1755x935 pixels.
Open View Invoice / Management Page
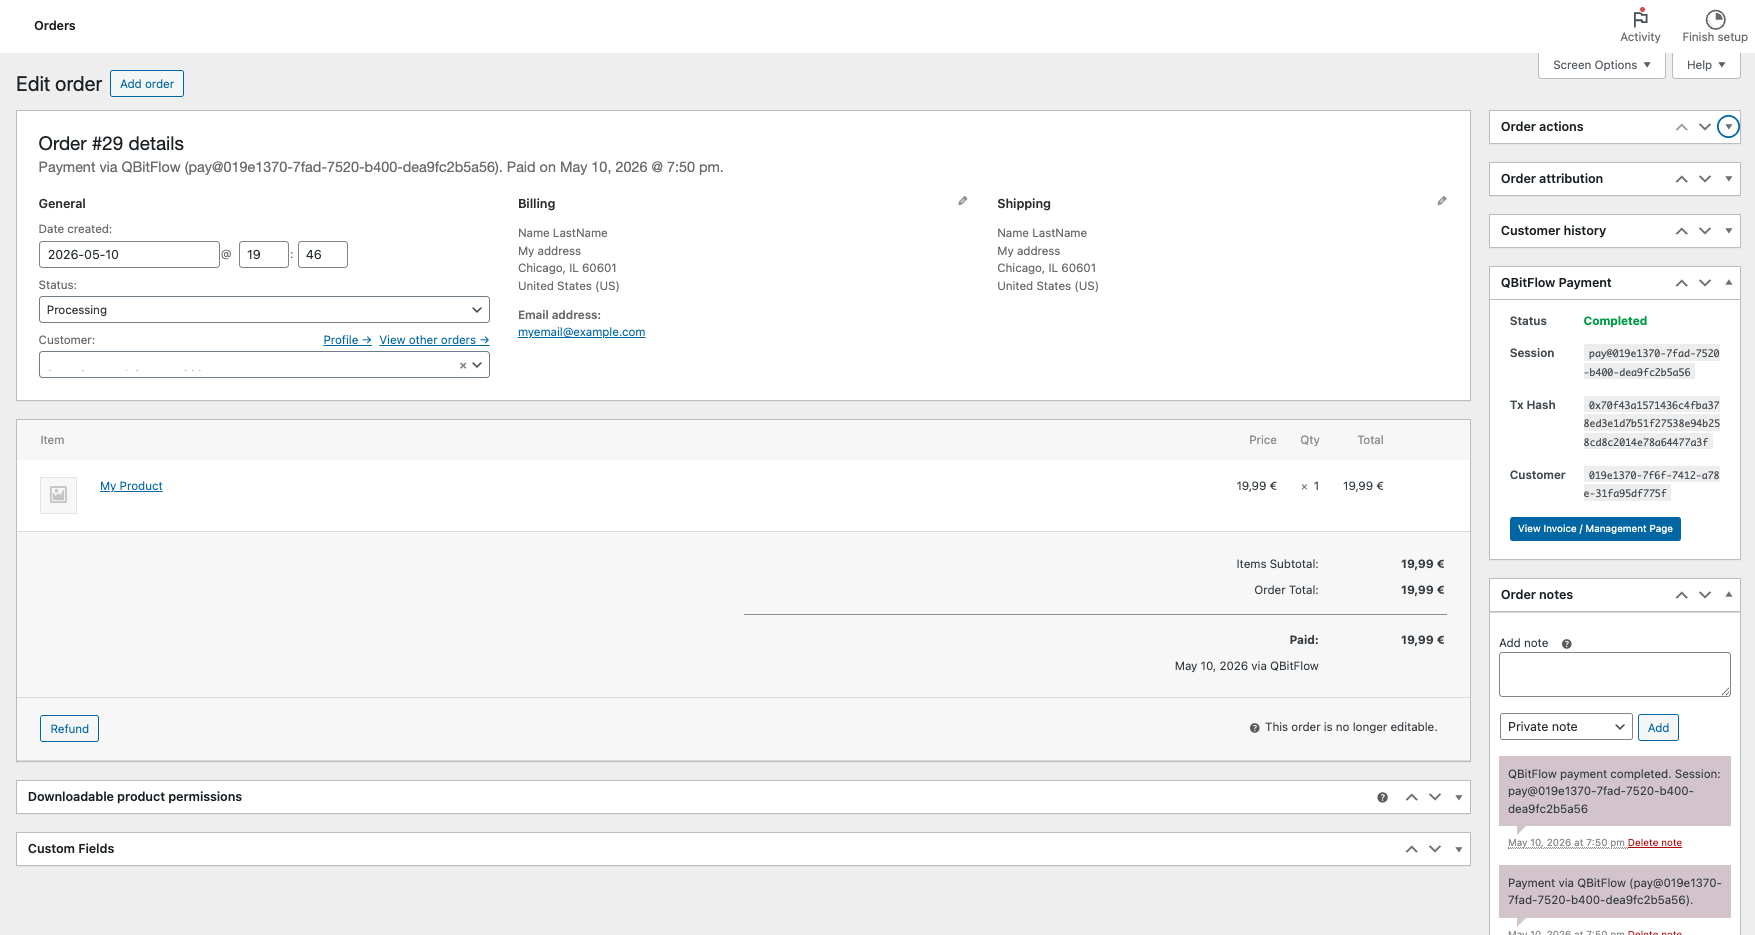(1595, 529)
